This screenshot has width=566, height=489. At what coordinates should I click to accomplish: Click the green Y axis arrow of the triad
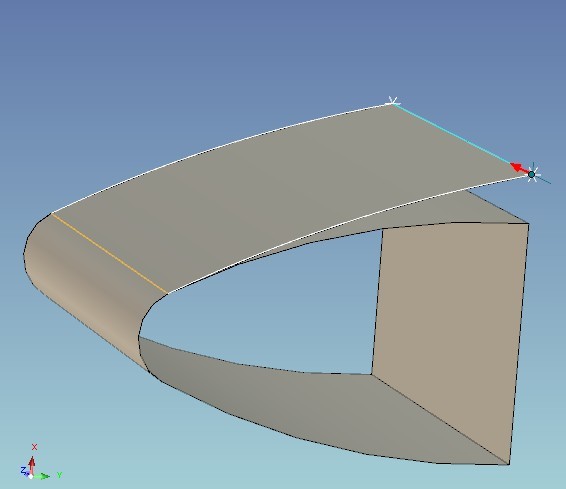click(43, 476)
